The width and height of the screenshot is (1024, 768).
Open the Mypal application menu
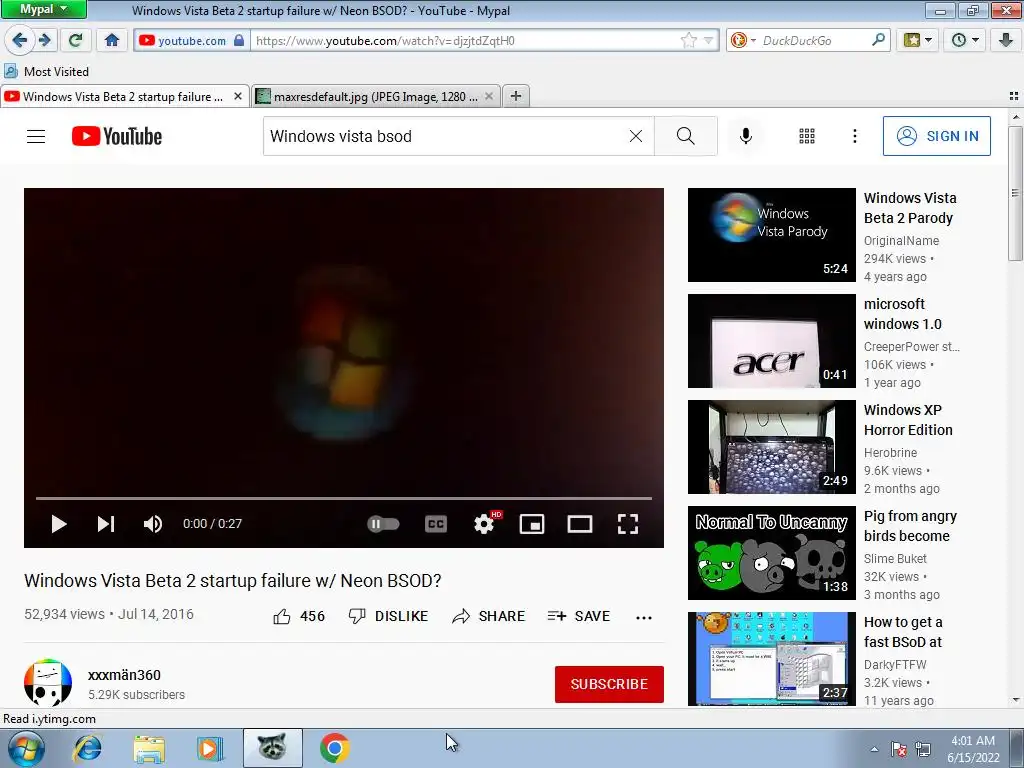point(43,10)
